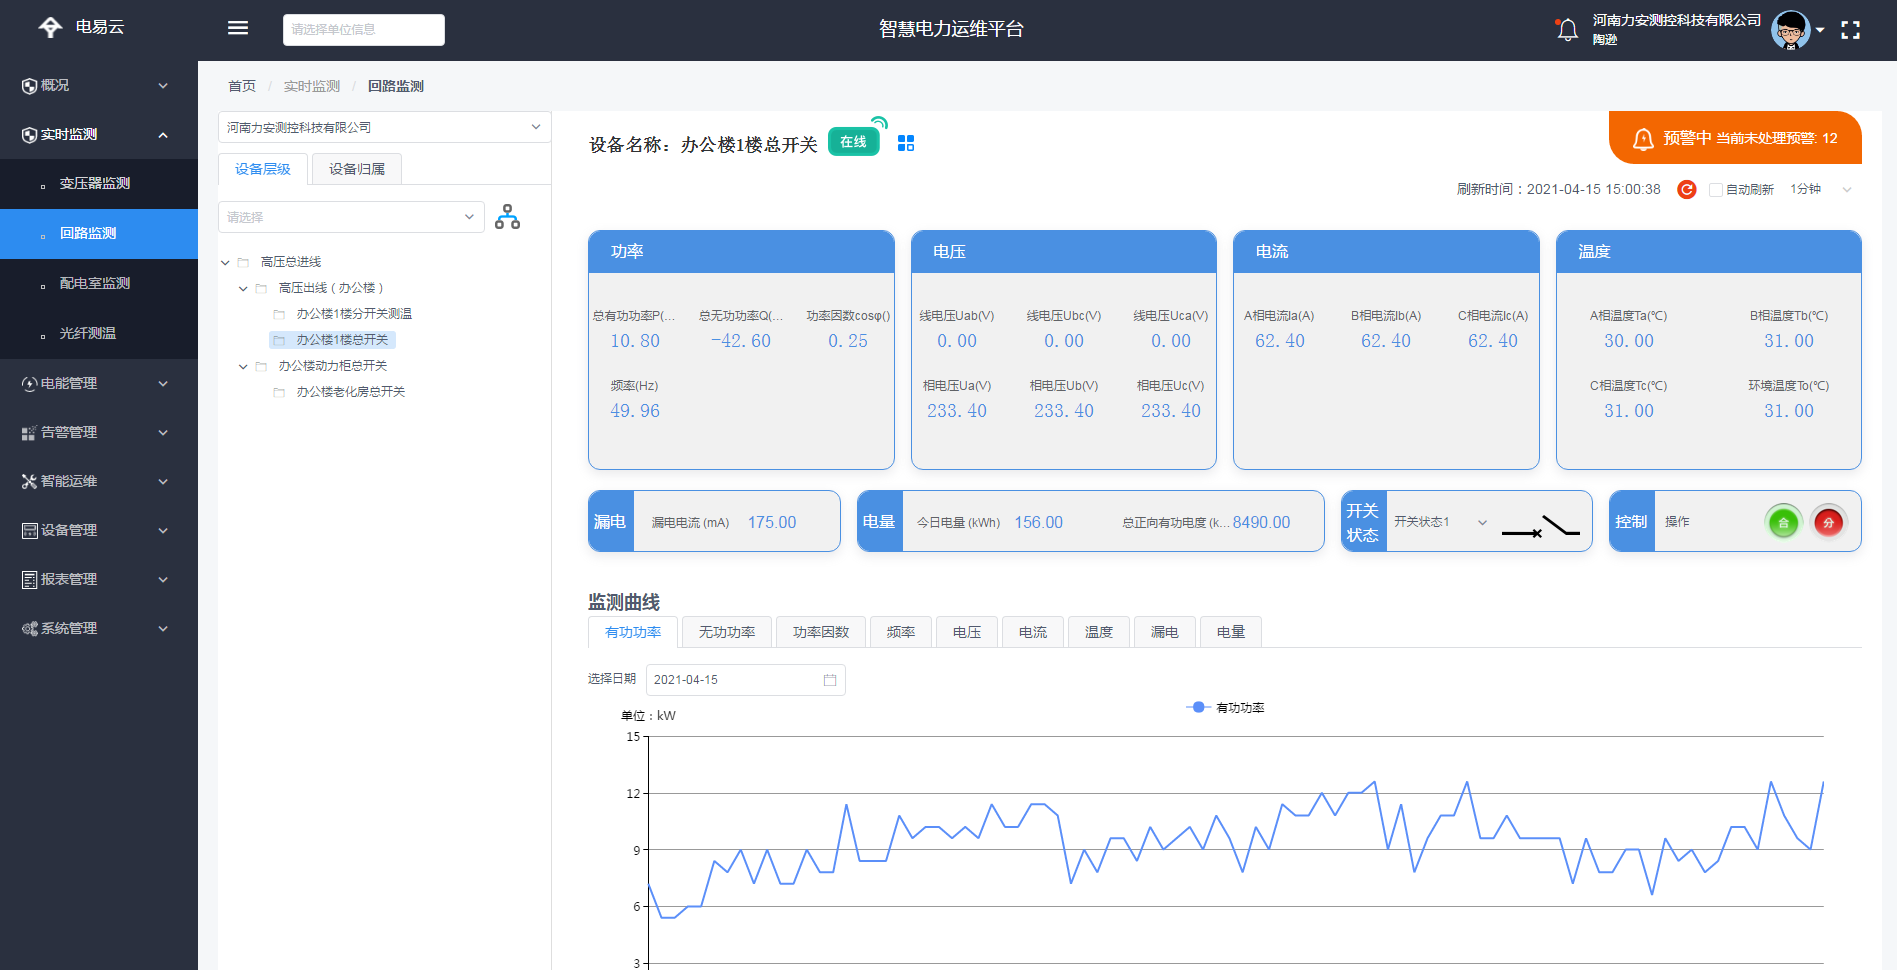This screenshot has height=970, width=1897.
Task: Open 变压器监测 in the sidebar
Action: [x=95, y=184]
